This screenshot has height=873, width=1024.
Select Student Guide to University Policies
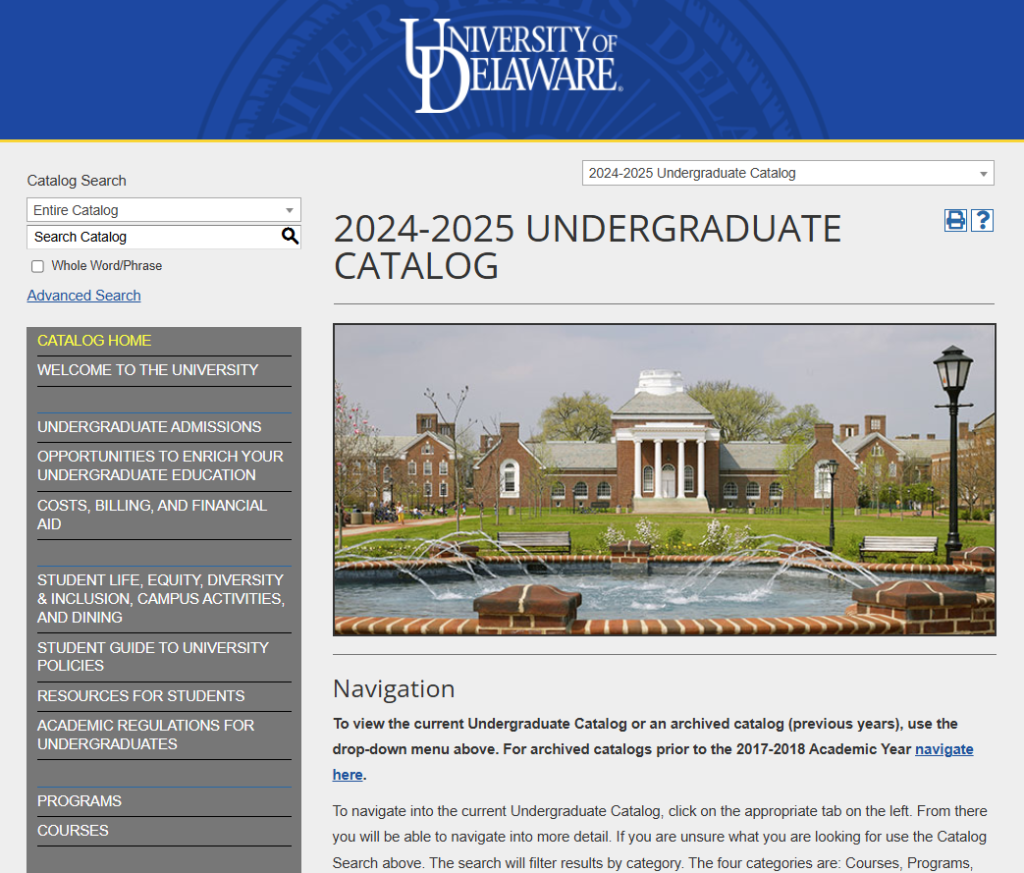(x=153, y=657)
